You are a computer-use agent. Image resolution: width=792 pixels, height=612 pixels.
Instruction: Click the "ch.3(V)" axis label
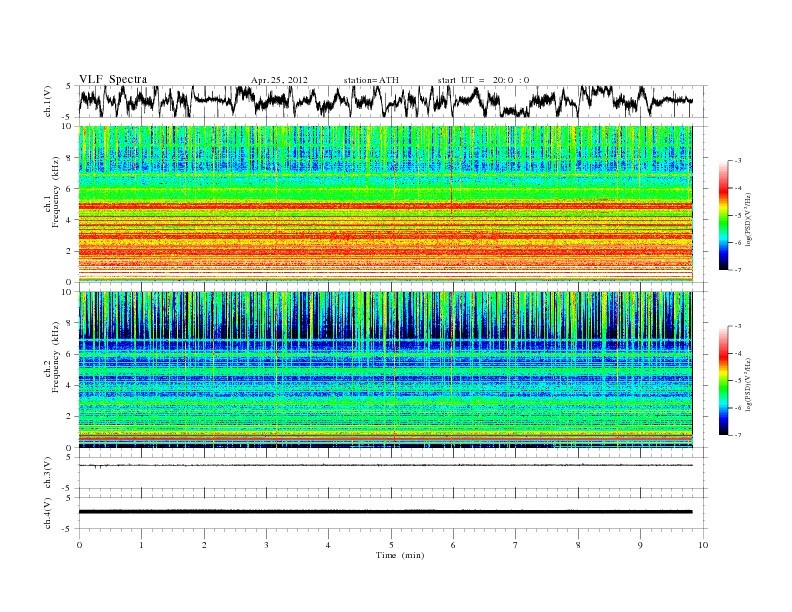[48, 473]
